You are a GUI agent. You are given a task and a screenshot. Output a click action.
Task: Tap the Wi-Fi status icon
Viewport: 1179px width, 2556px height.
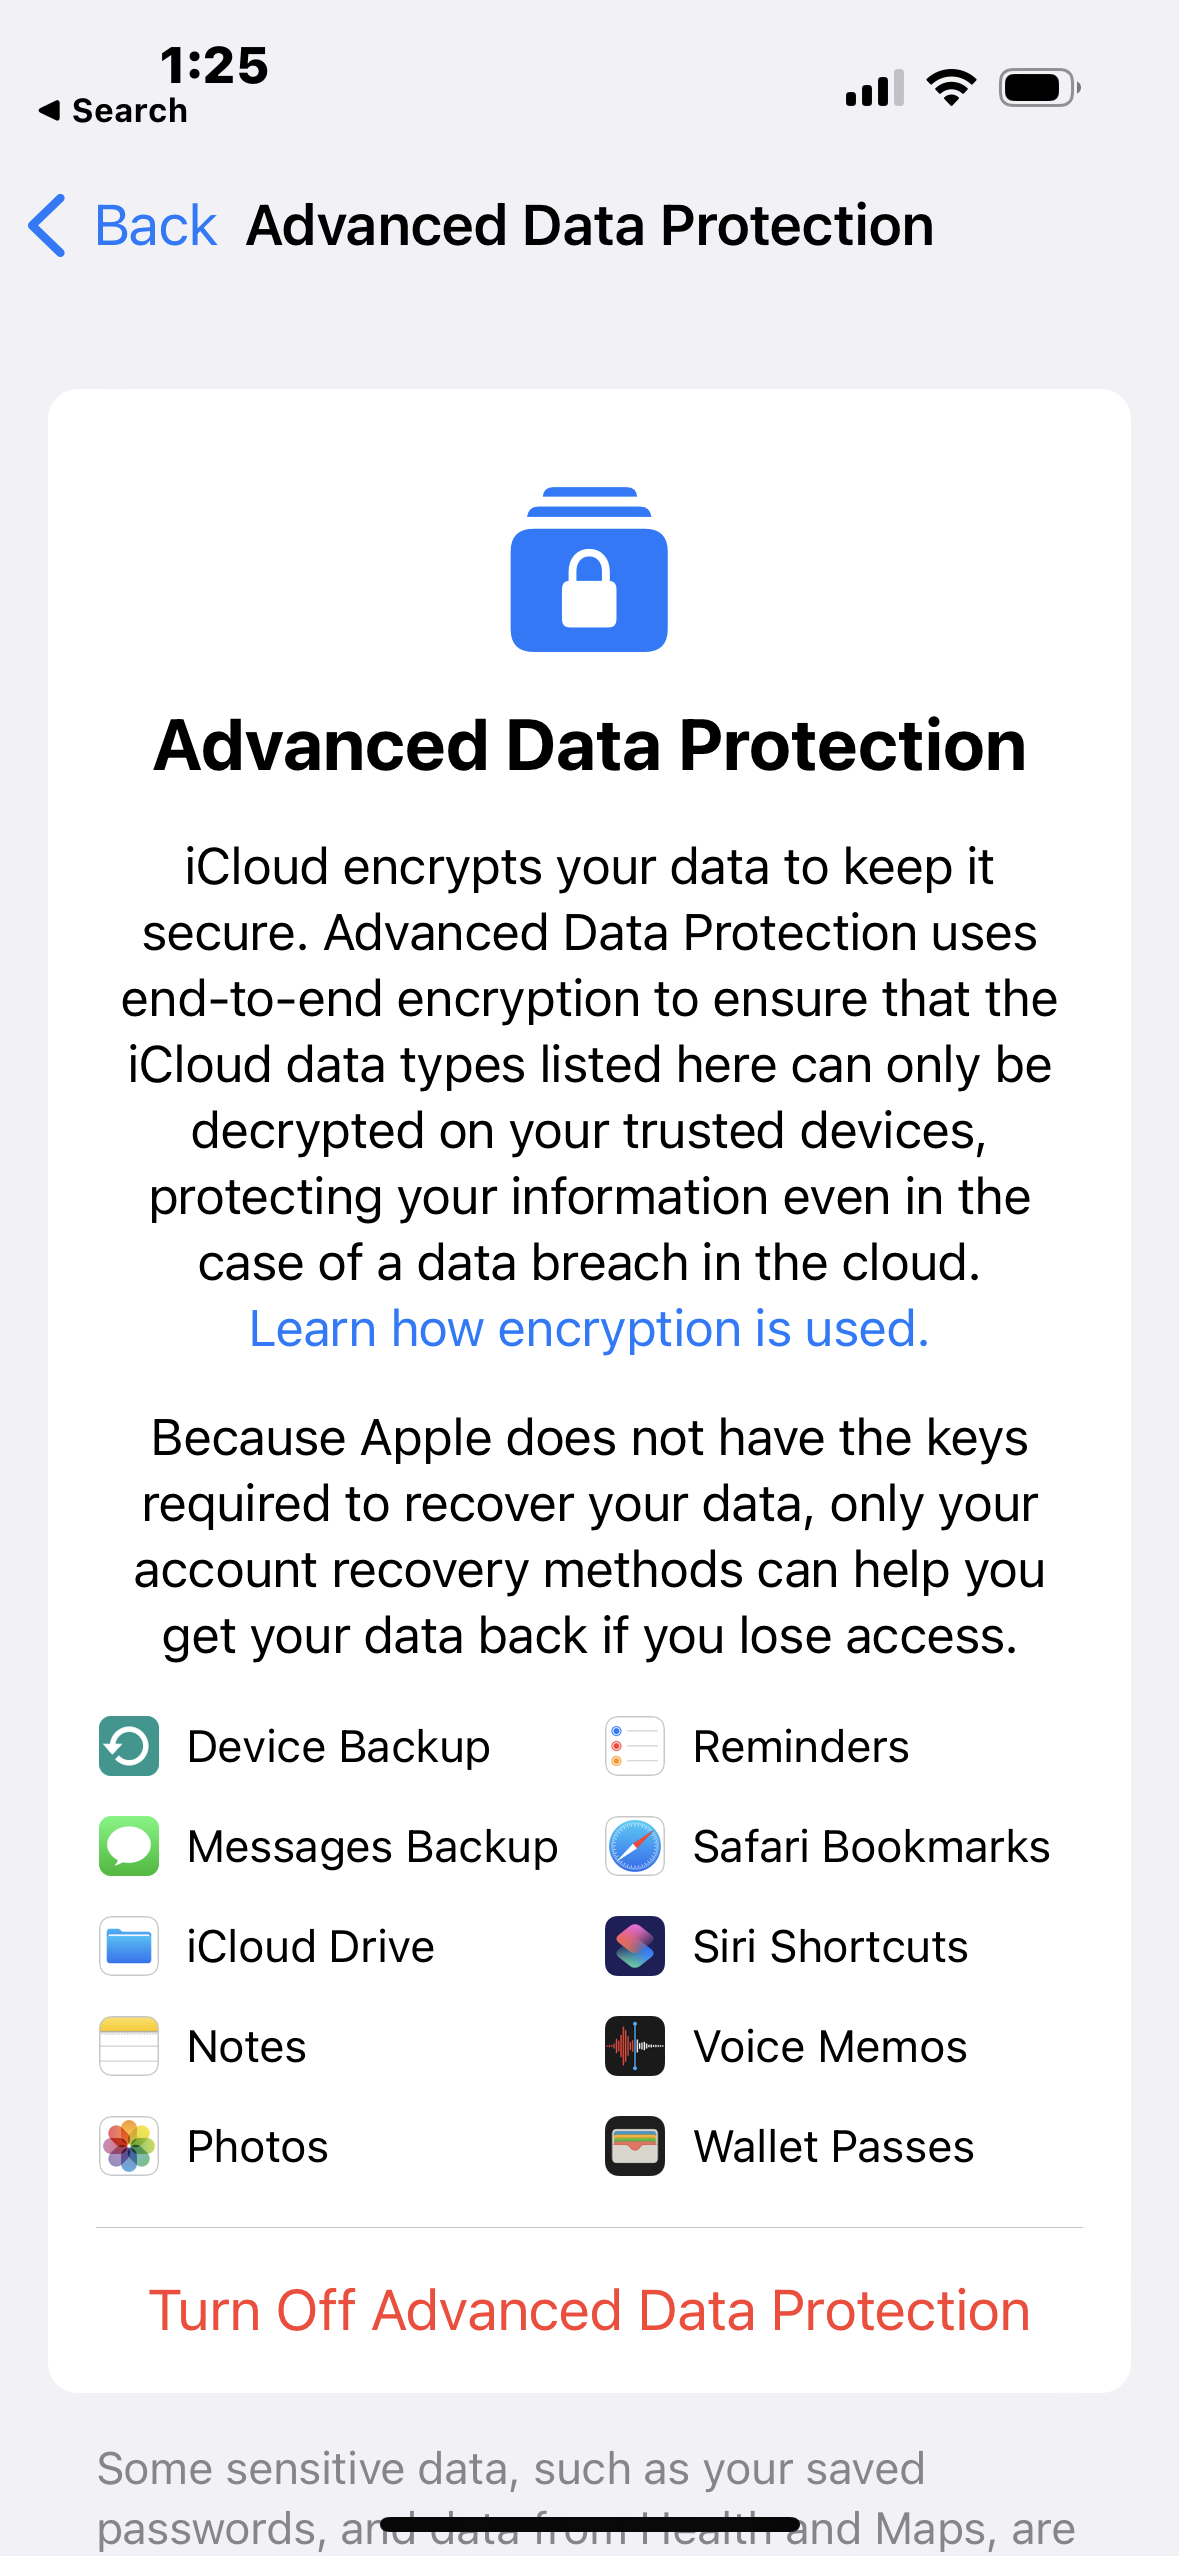(951, 88)
